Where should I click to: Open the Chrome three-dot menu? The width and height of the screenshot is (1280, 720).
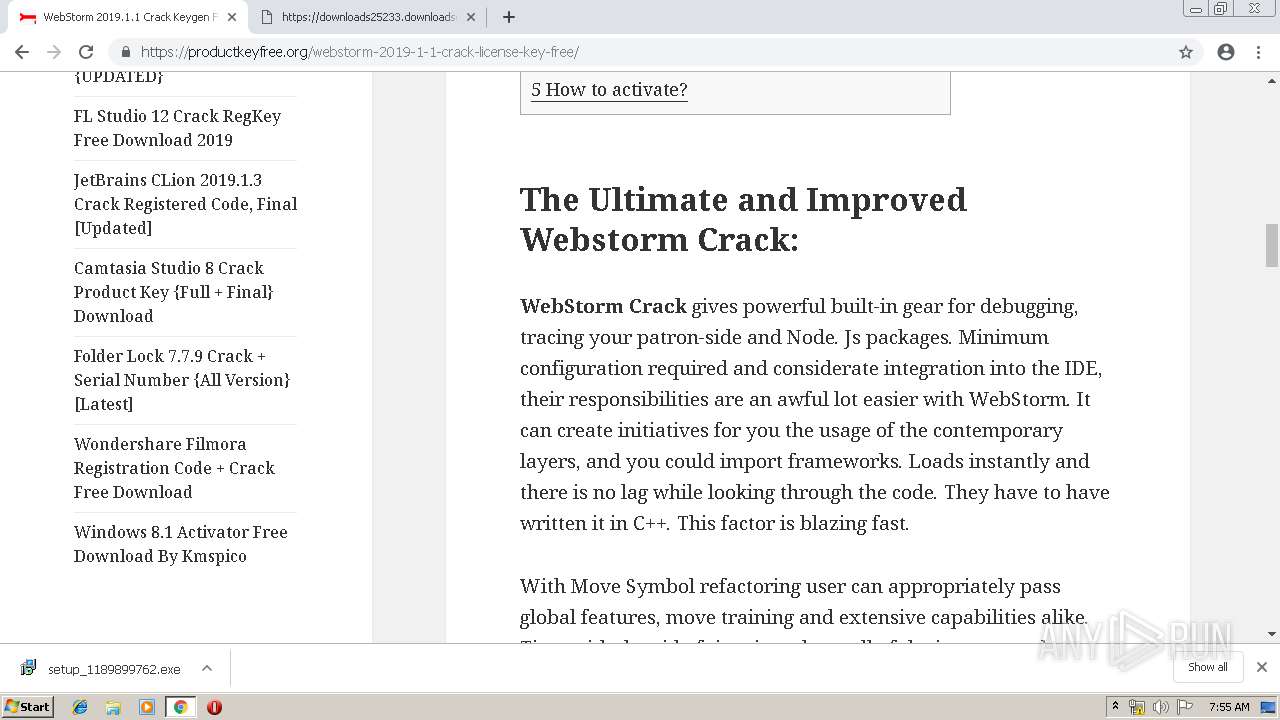1258,52
